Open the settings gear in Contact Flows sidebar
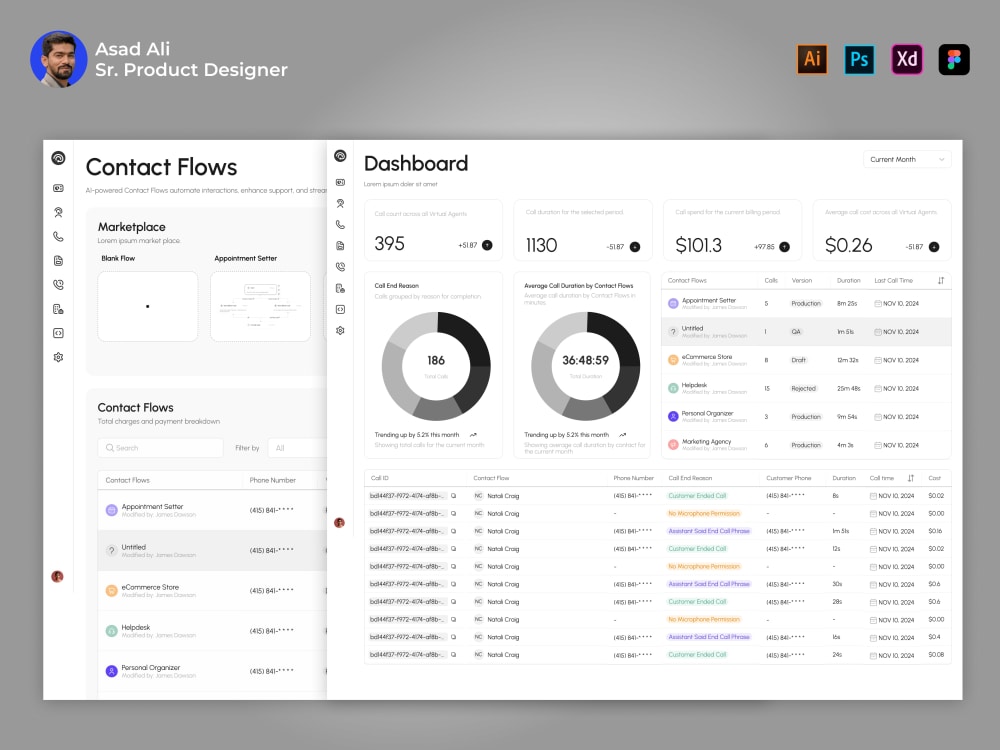 [58, 357]
